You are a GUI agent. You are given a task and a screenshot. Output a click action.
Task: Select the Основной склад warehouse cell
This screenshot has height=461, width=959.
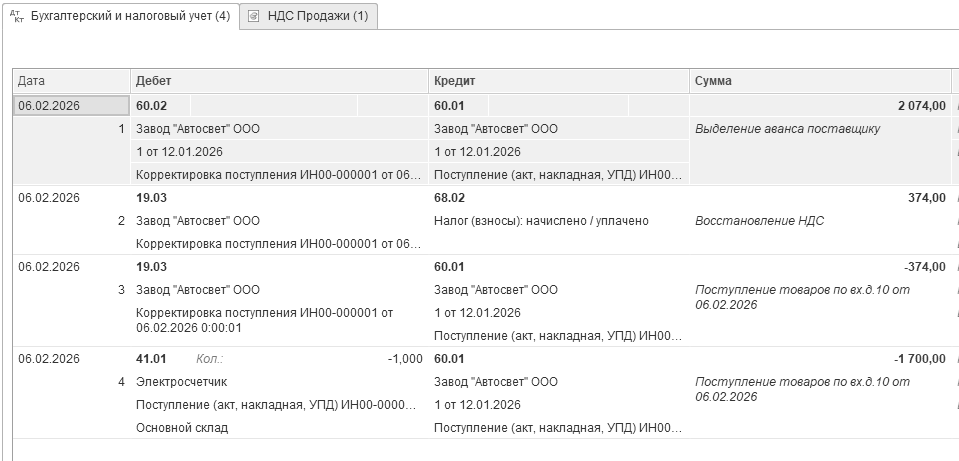pyautogui.click(x=182, y=428)
